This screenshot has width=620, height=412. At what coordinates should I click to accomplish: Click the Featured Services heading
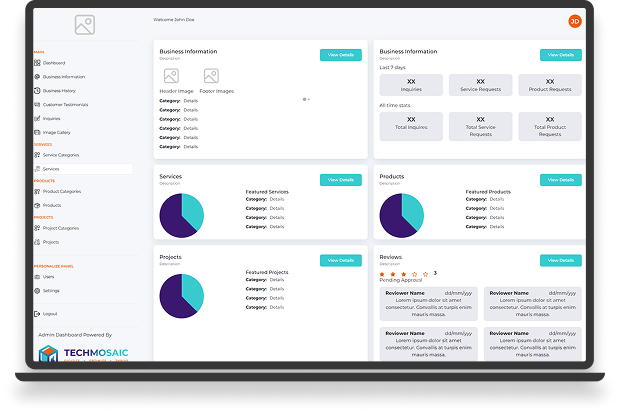267,192
